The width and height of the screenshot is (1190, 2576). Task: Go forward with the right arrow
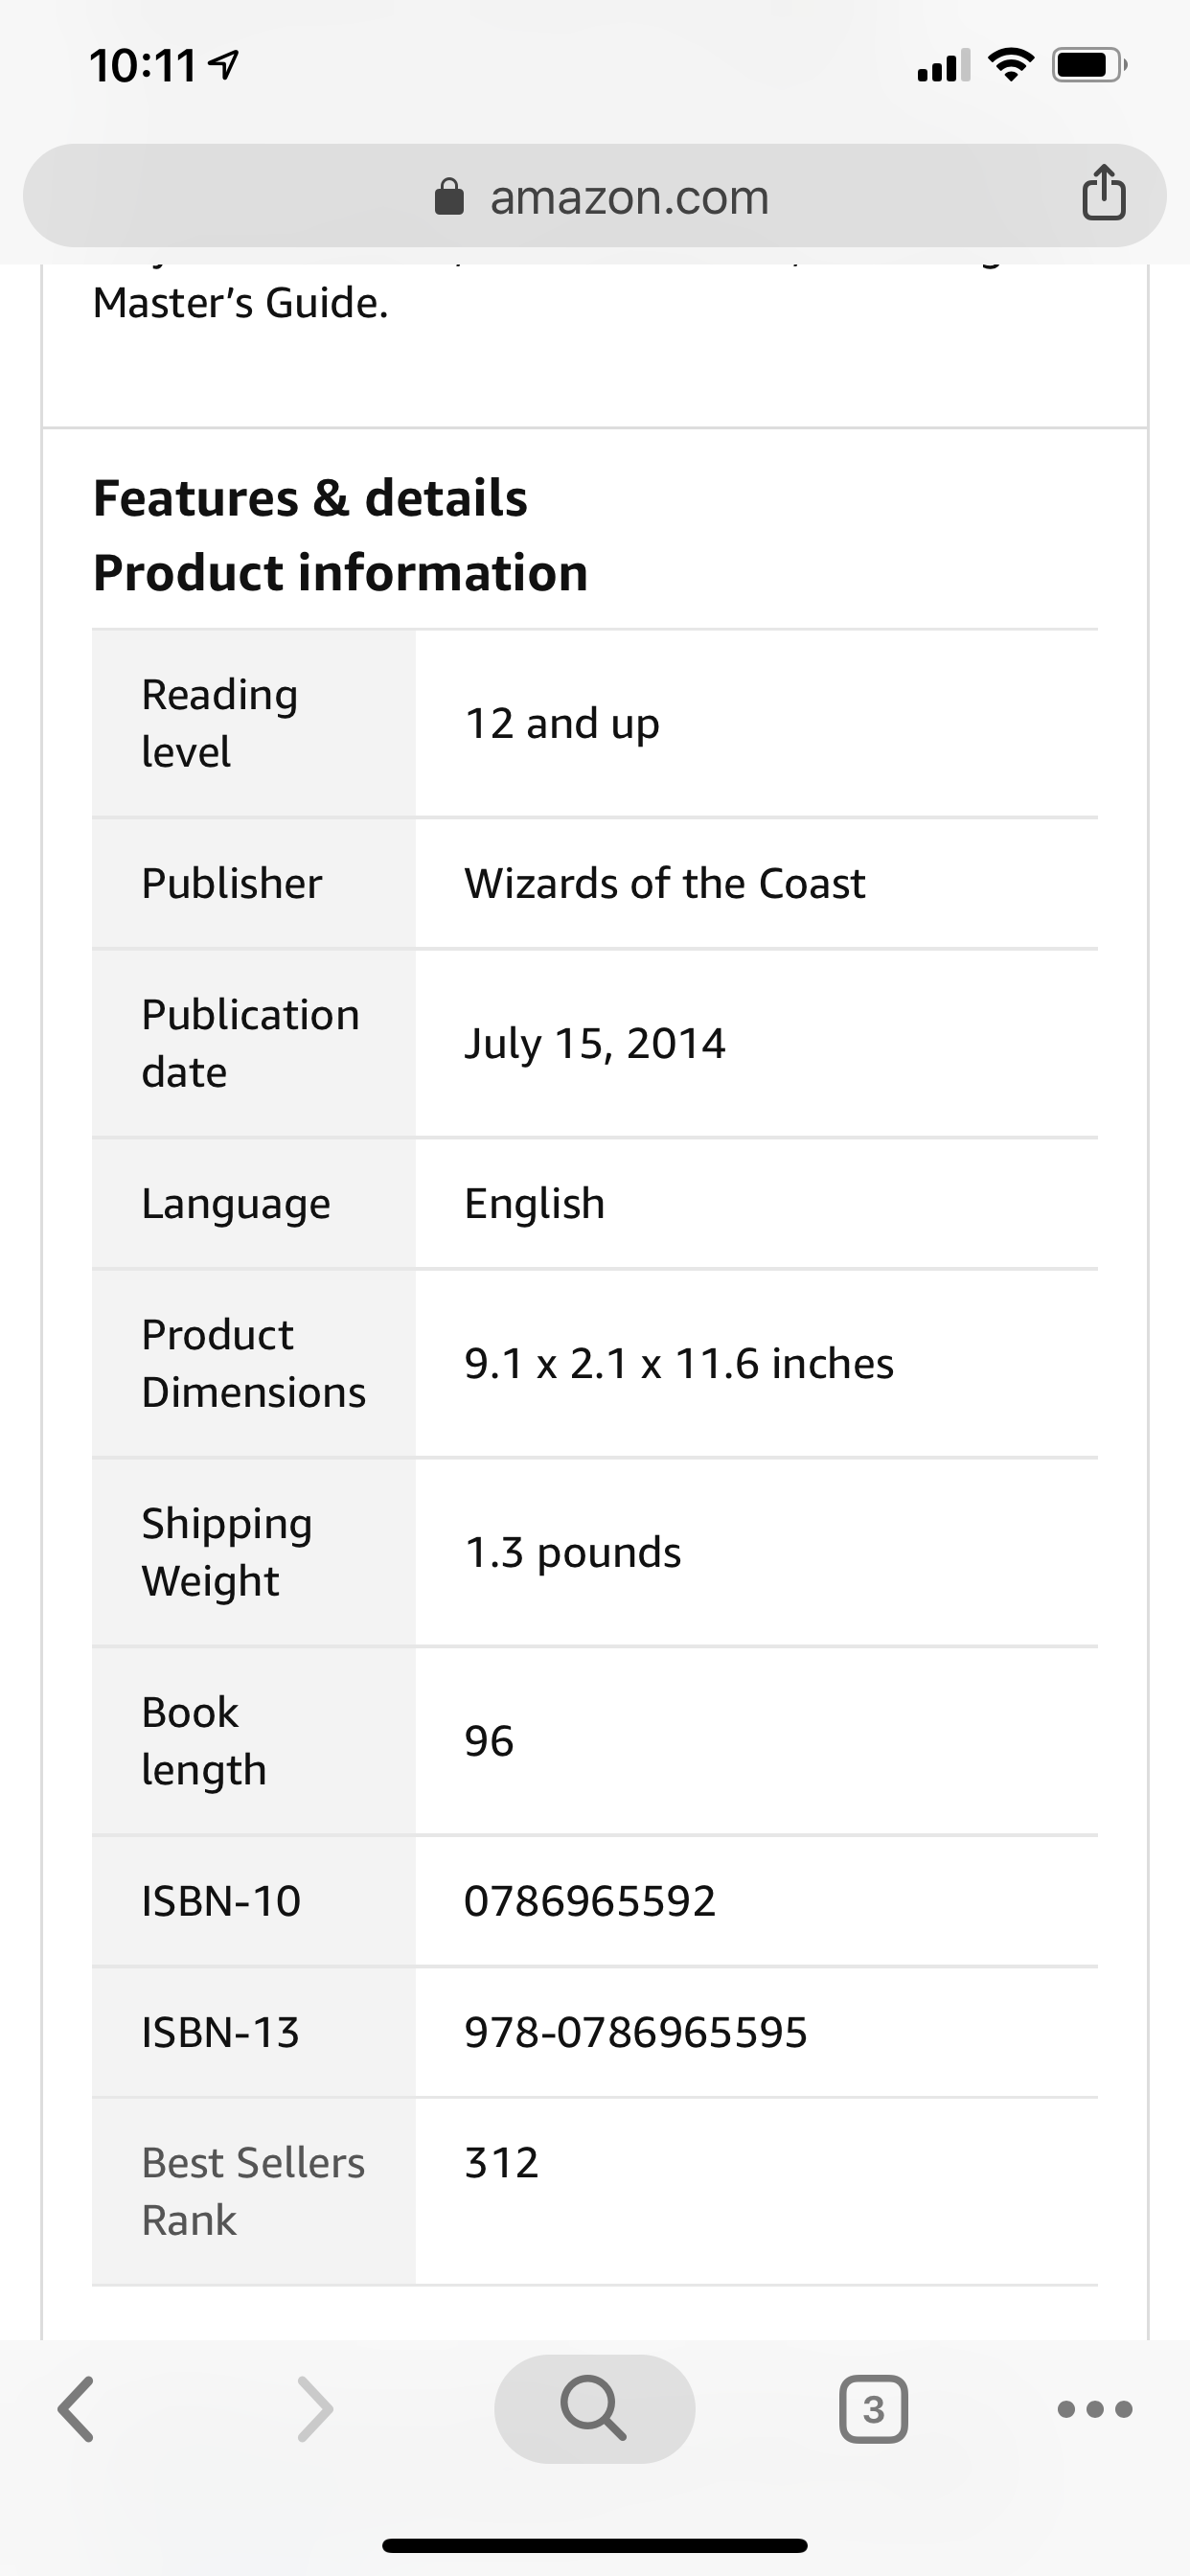click(315, 2409)
